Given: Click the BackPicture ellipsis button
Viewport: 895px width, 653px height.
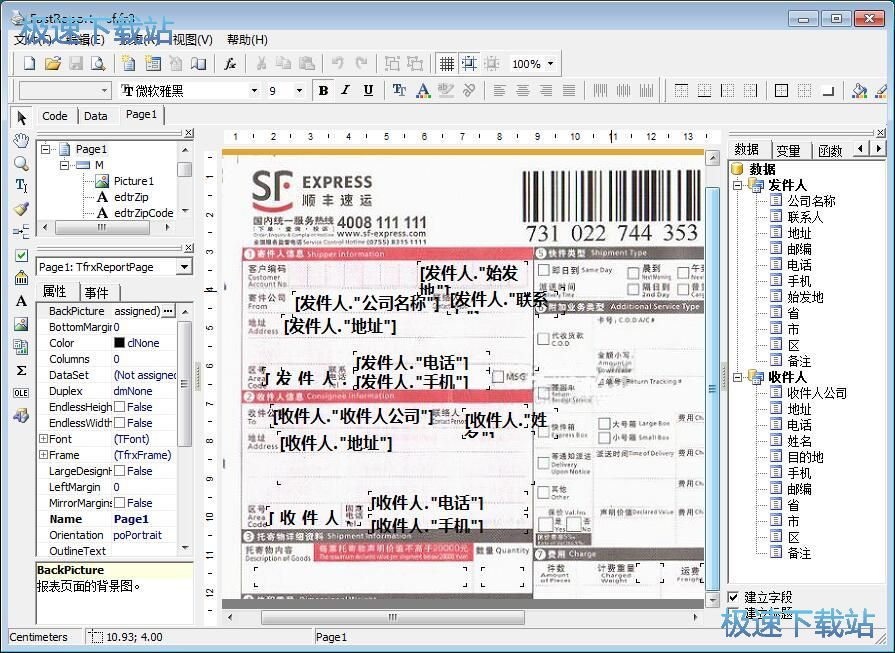Looking at the screenshot, I should pos(168,311).
